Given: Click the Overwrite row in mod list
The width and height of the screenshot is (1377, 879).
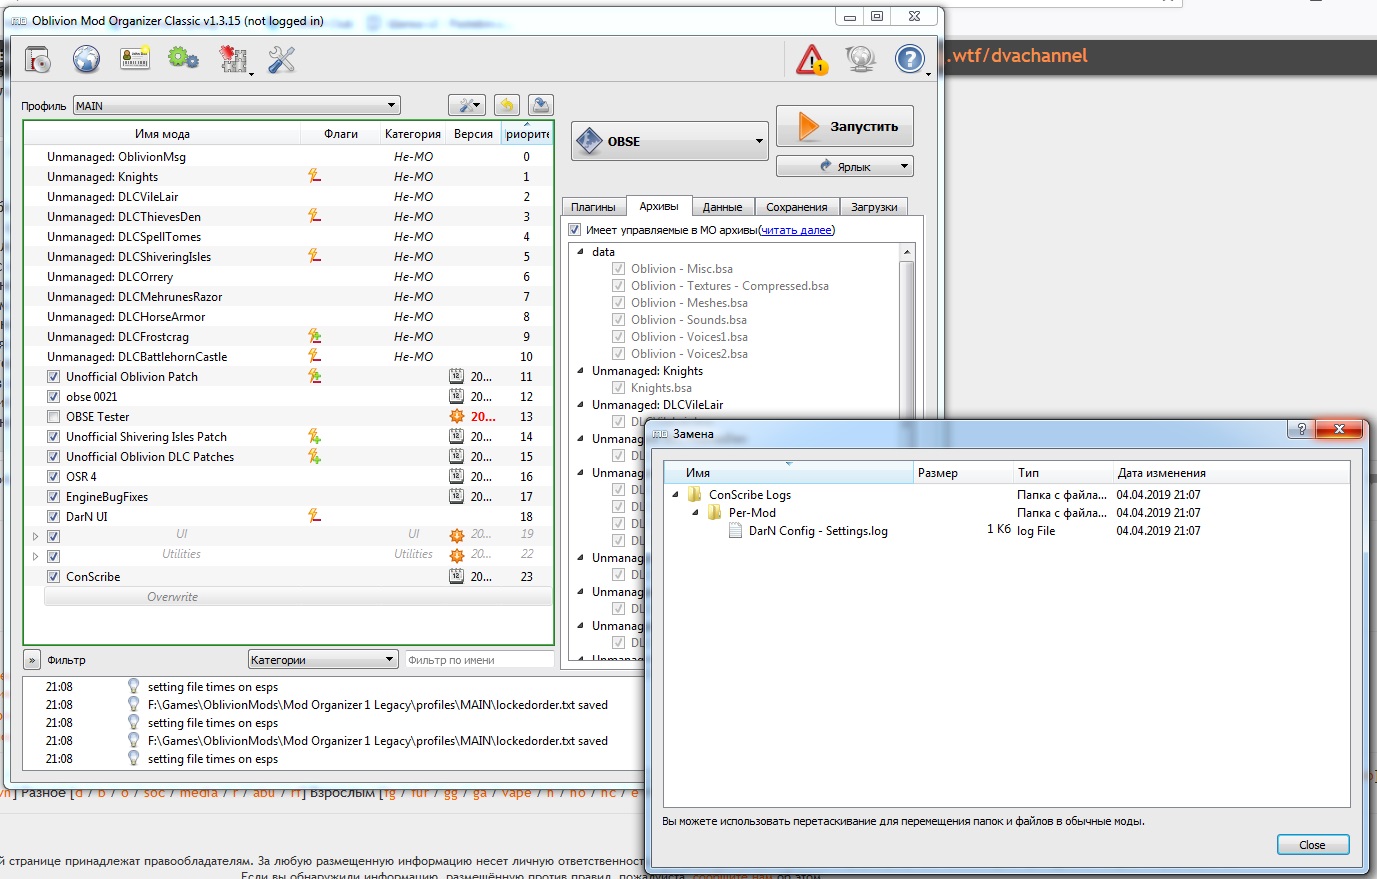Looking at the screenshot, I should point(298,597).
